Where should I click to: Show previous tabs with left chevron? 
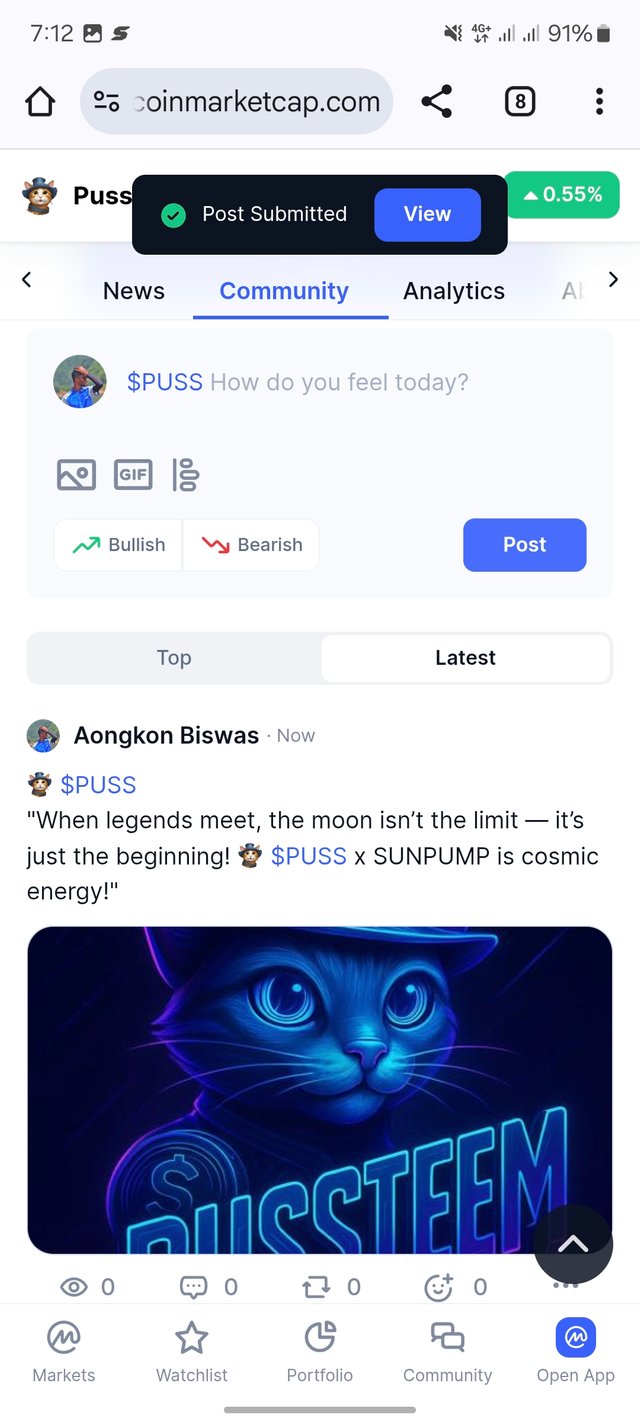tap(27, 280)
